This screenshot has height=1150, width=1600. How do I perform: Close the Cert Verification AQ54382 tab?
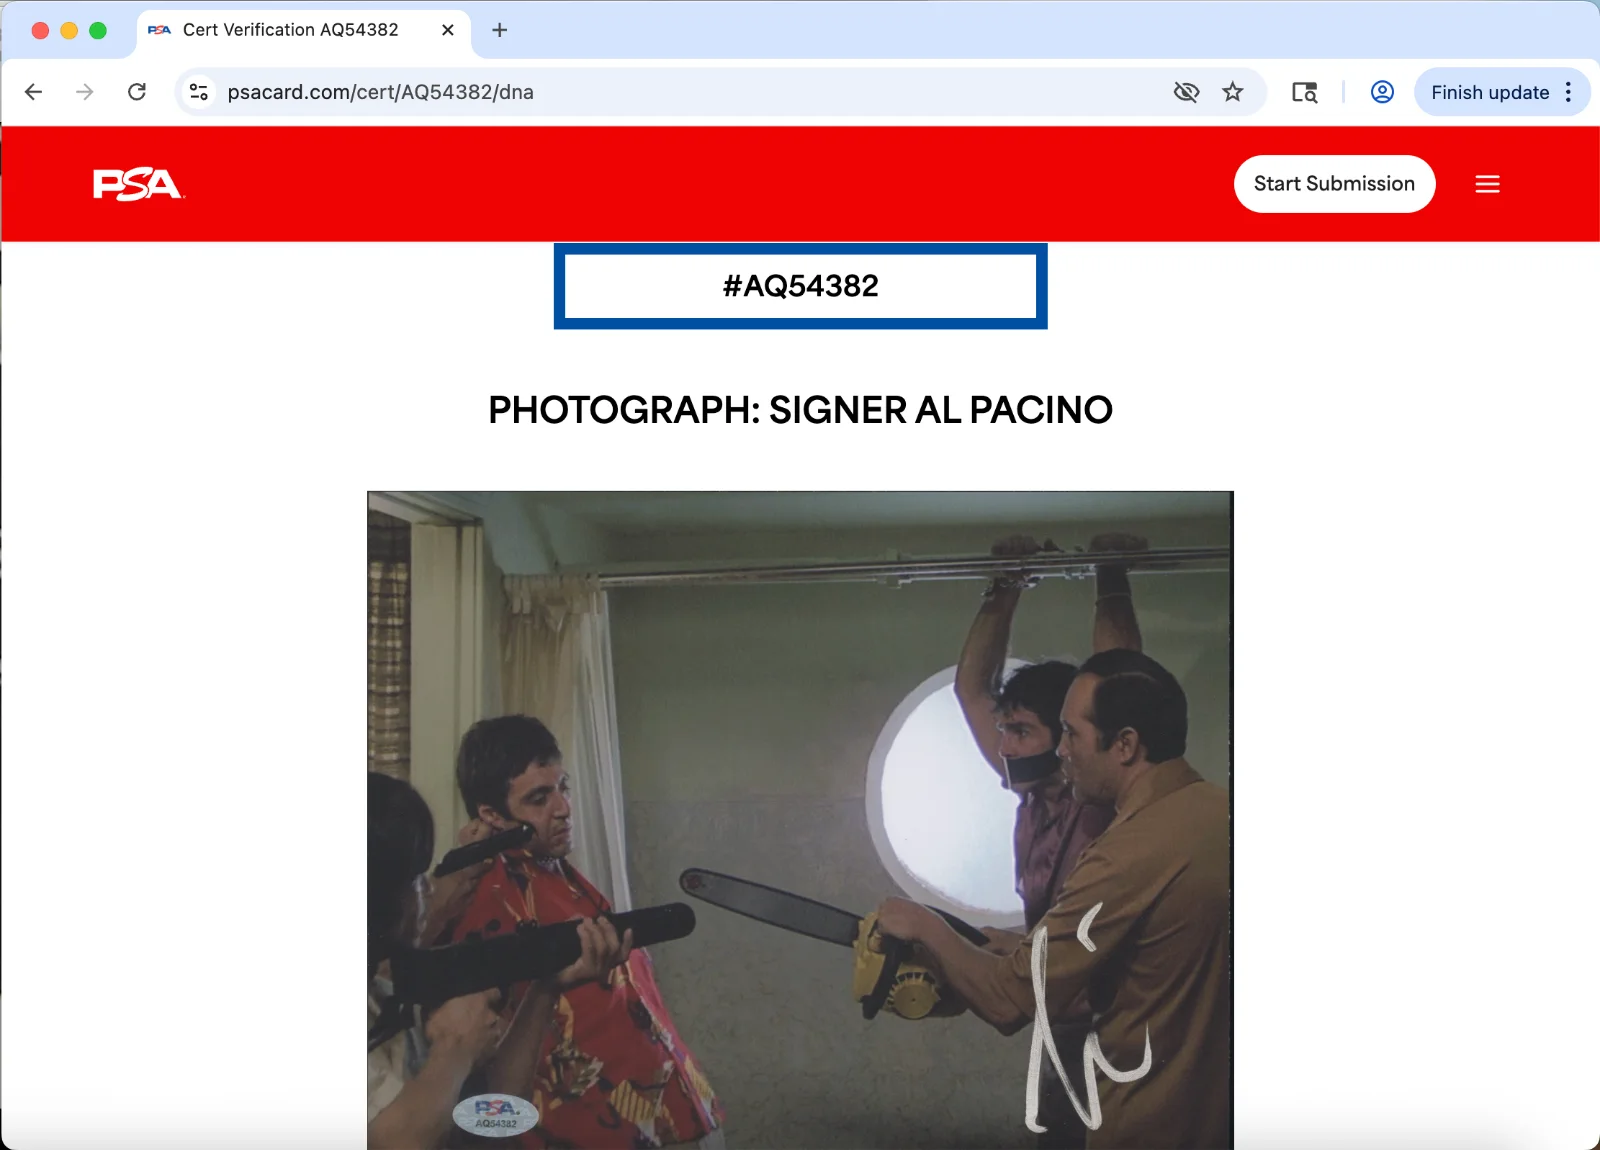coord(448,30)
